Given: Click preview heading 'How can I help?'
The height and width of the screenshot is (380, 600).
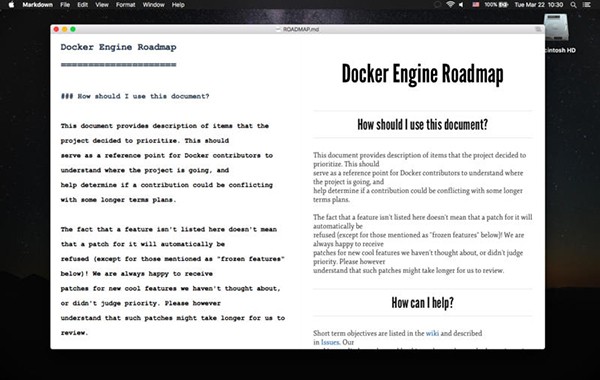Looking at the screenshot, I should tap(422, 303).
